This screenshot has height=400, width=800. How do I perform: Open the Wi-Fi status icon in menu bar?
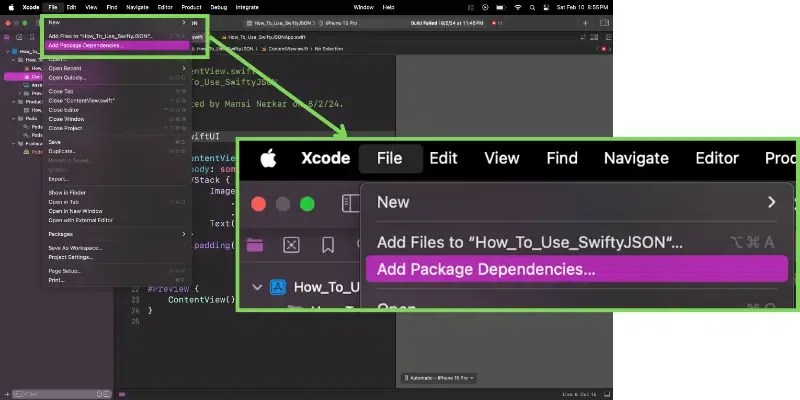coord(518,7)
